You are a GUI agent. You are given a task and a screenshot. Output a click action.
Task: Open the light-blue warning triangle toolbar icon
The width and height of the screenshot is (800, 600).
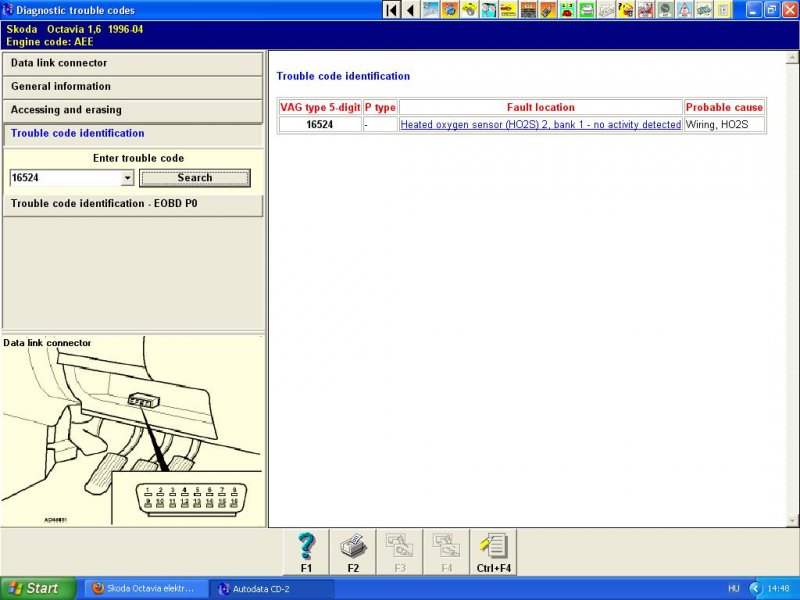pyautogui.click(x=684, y=10)
